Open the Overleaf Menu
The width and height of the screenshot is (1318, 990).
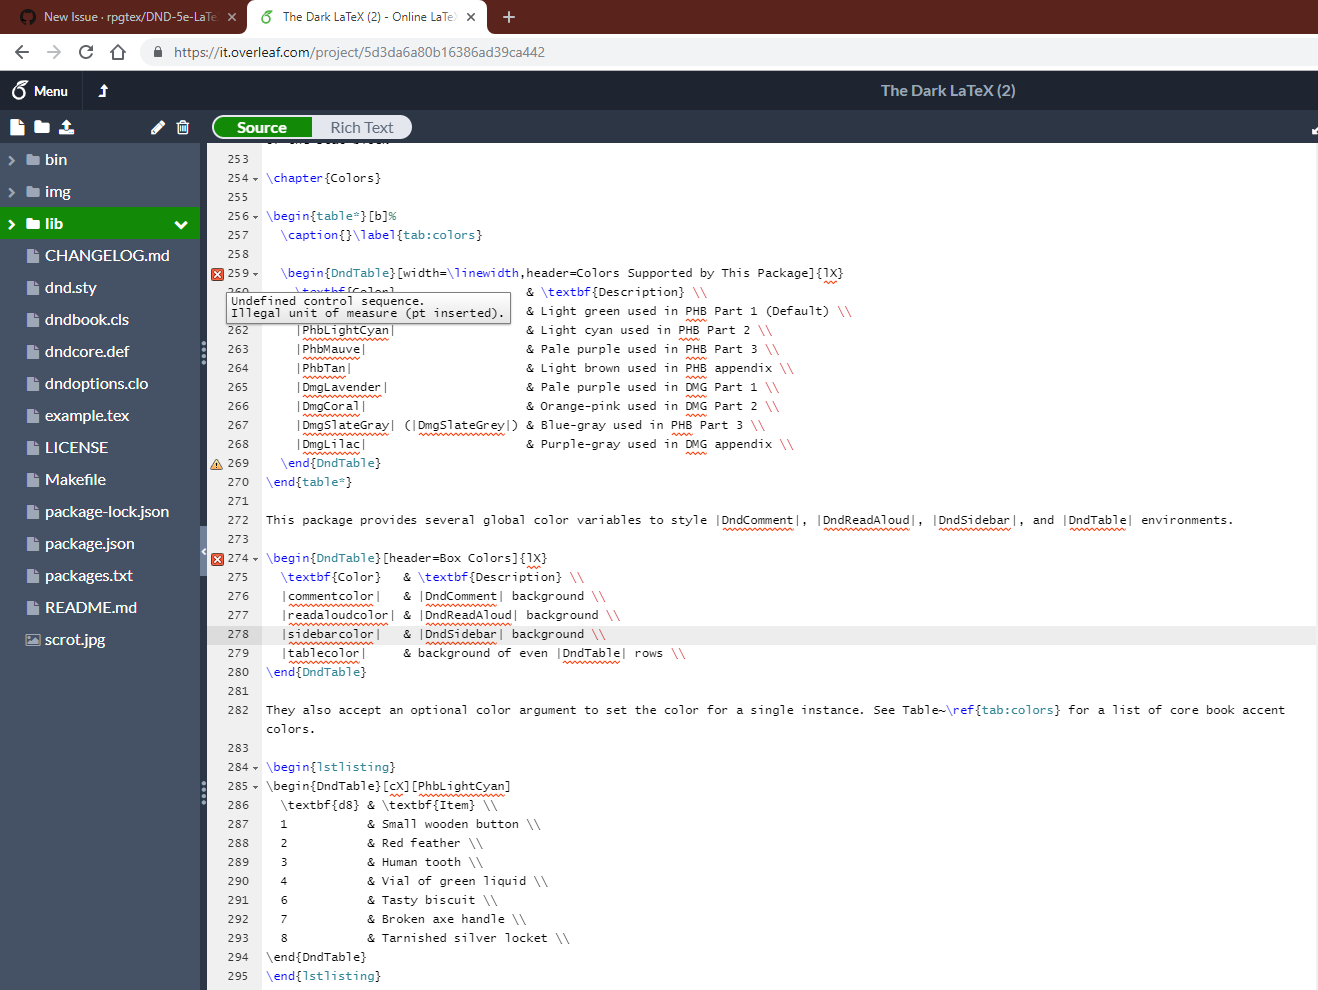pos(40,90)
